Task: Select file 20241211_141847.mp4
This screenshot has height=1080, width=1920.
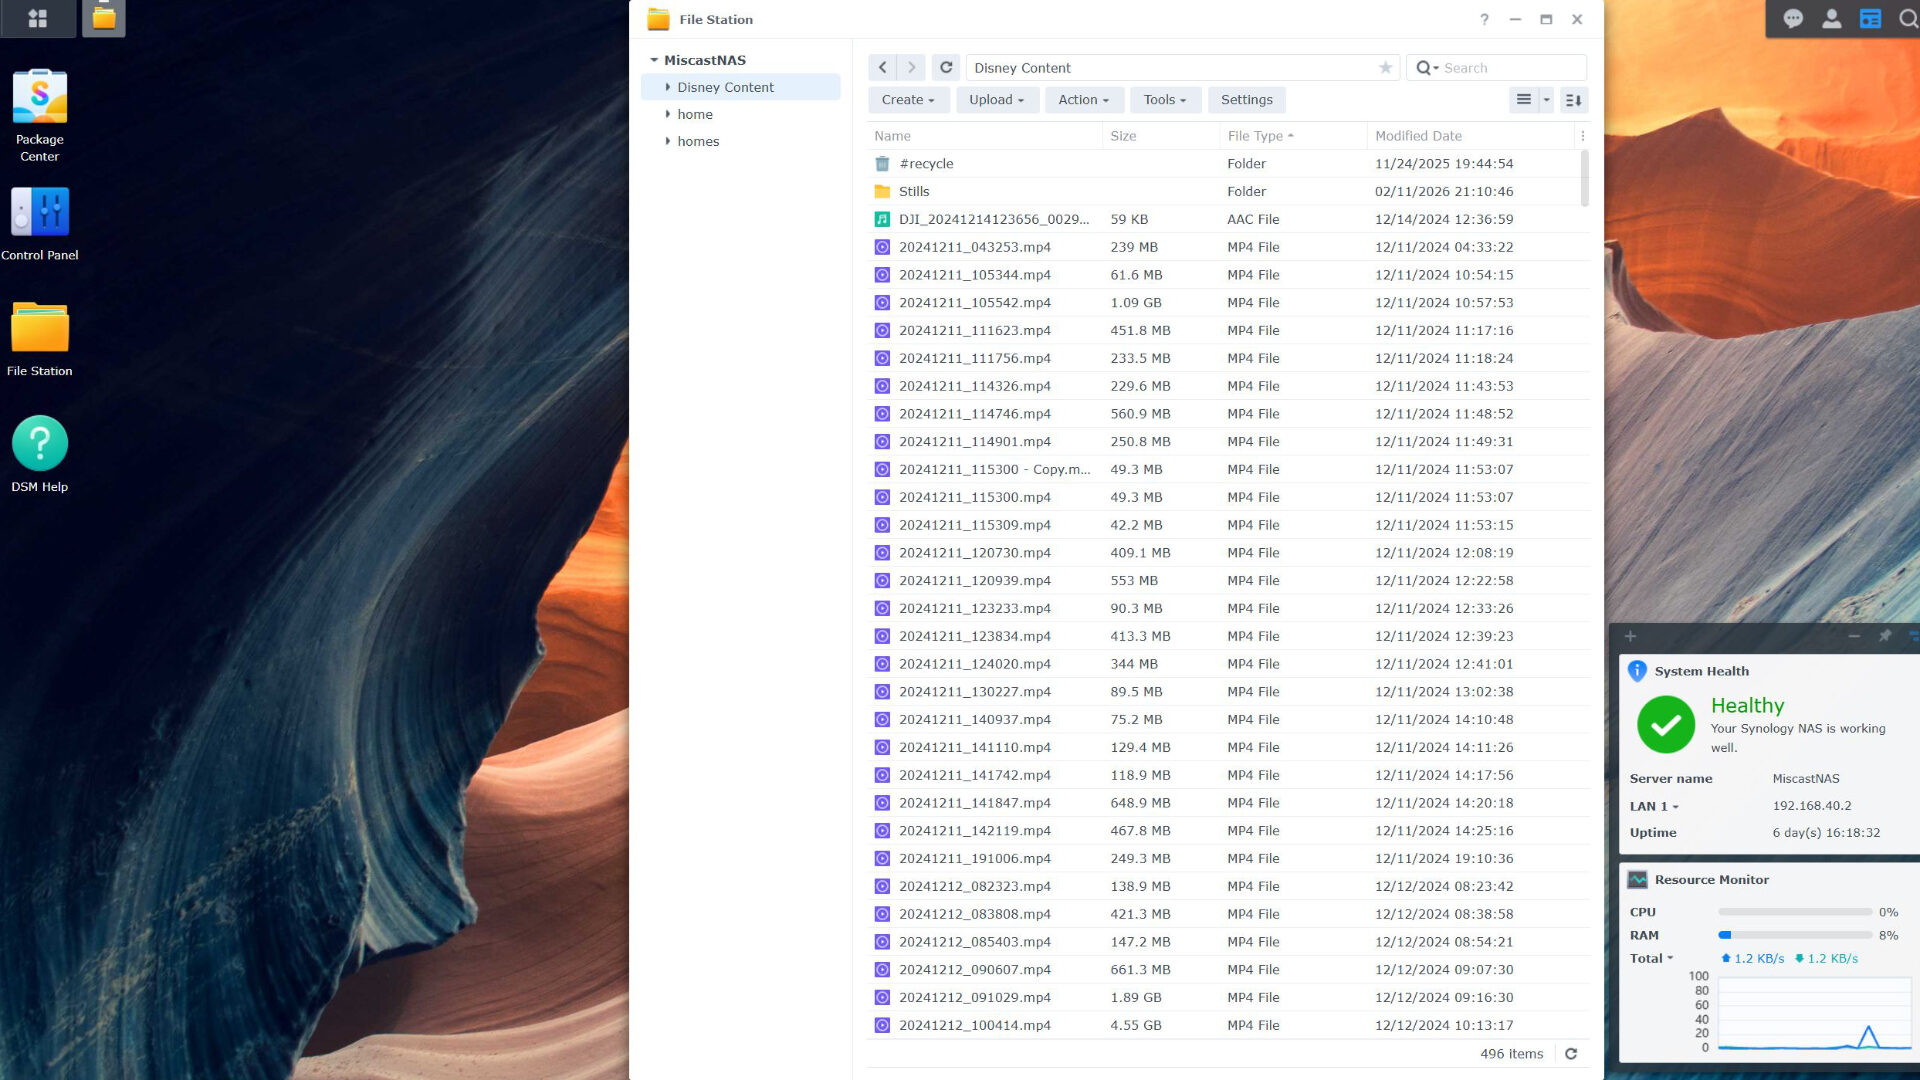Action: pyautogui.click(x=1228, y=803)
